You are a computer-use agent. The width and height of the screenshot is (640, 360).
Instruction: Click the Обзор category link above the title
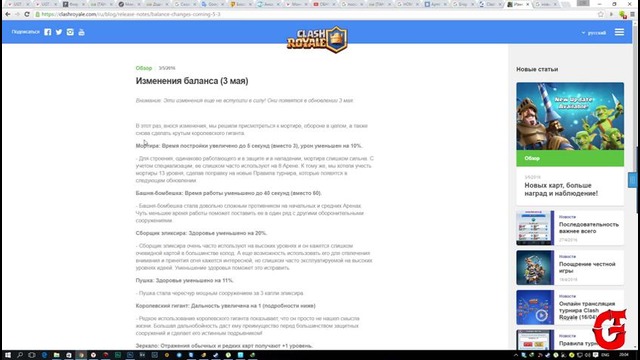[x=144, y=68]
